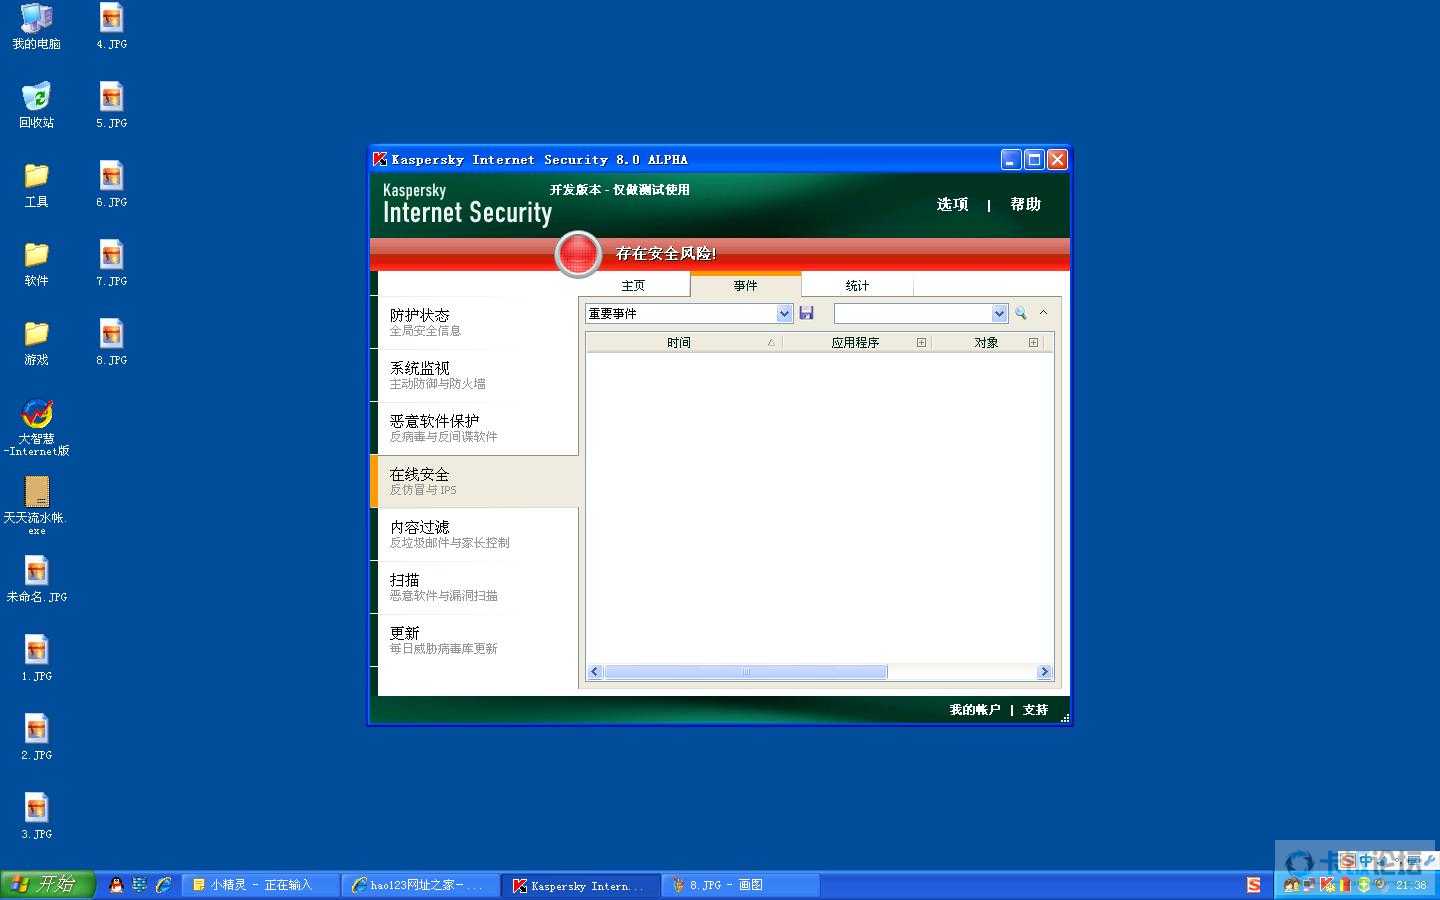Click the Kaspersky K icon in system tray
The image size is (1440, 900).
pos(1328,885)
